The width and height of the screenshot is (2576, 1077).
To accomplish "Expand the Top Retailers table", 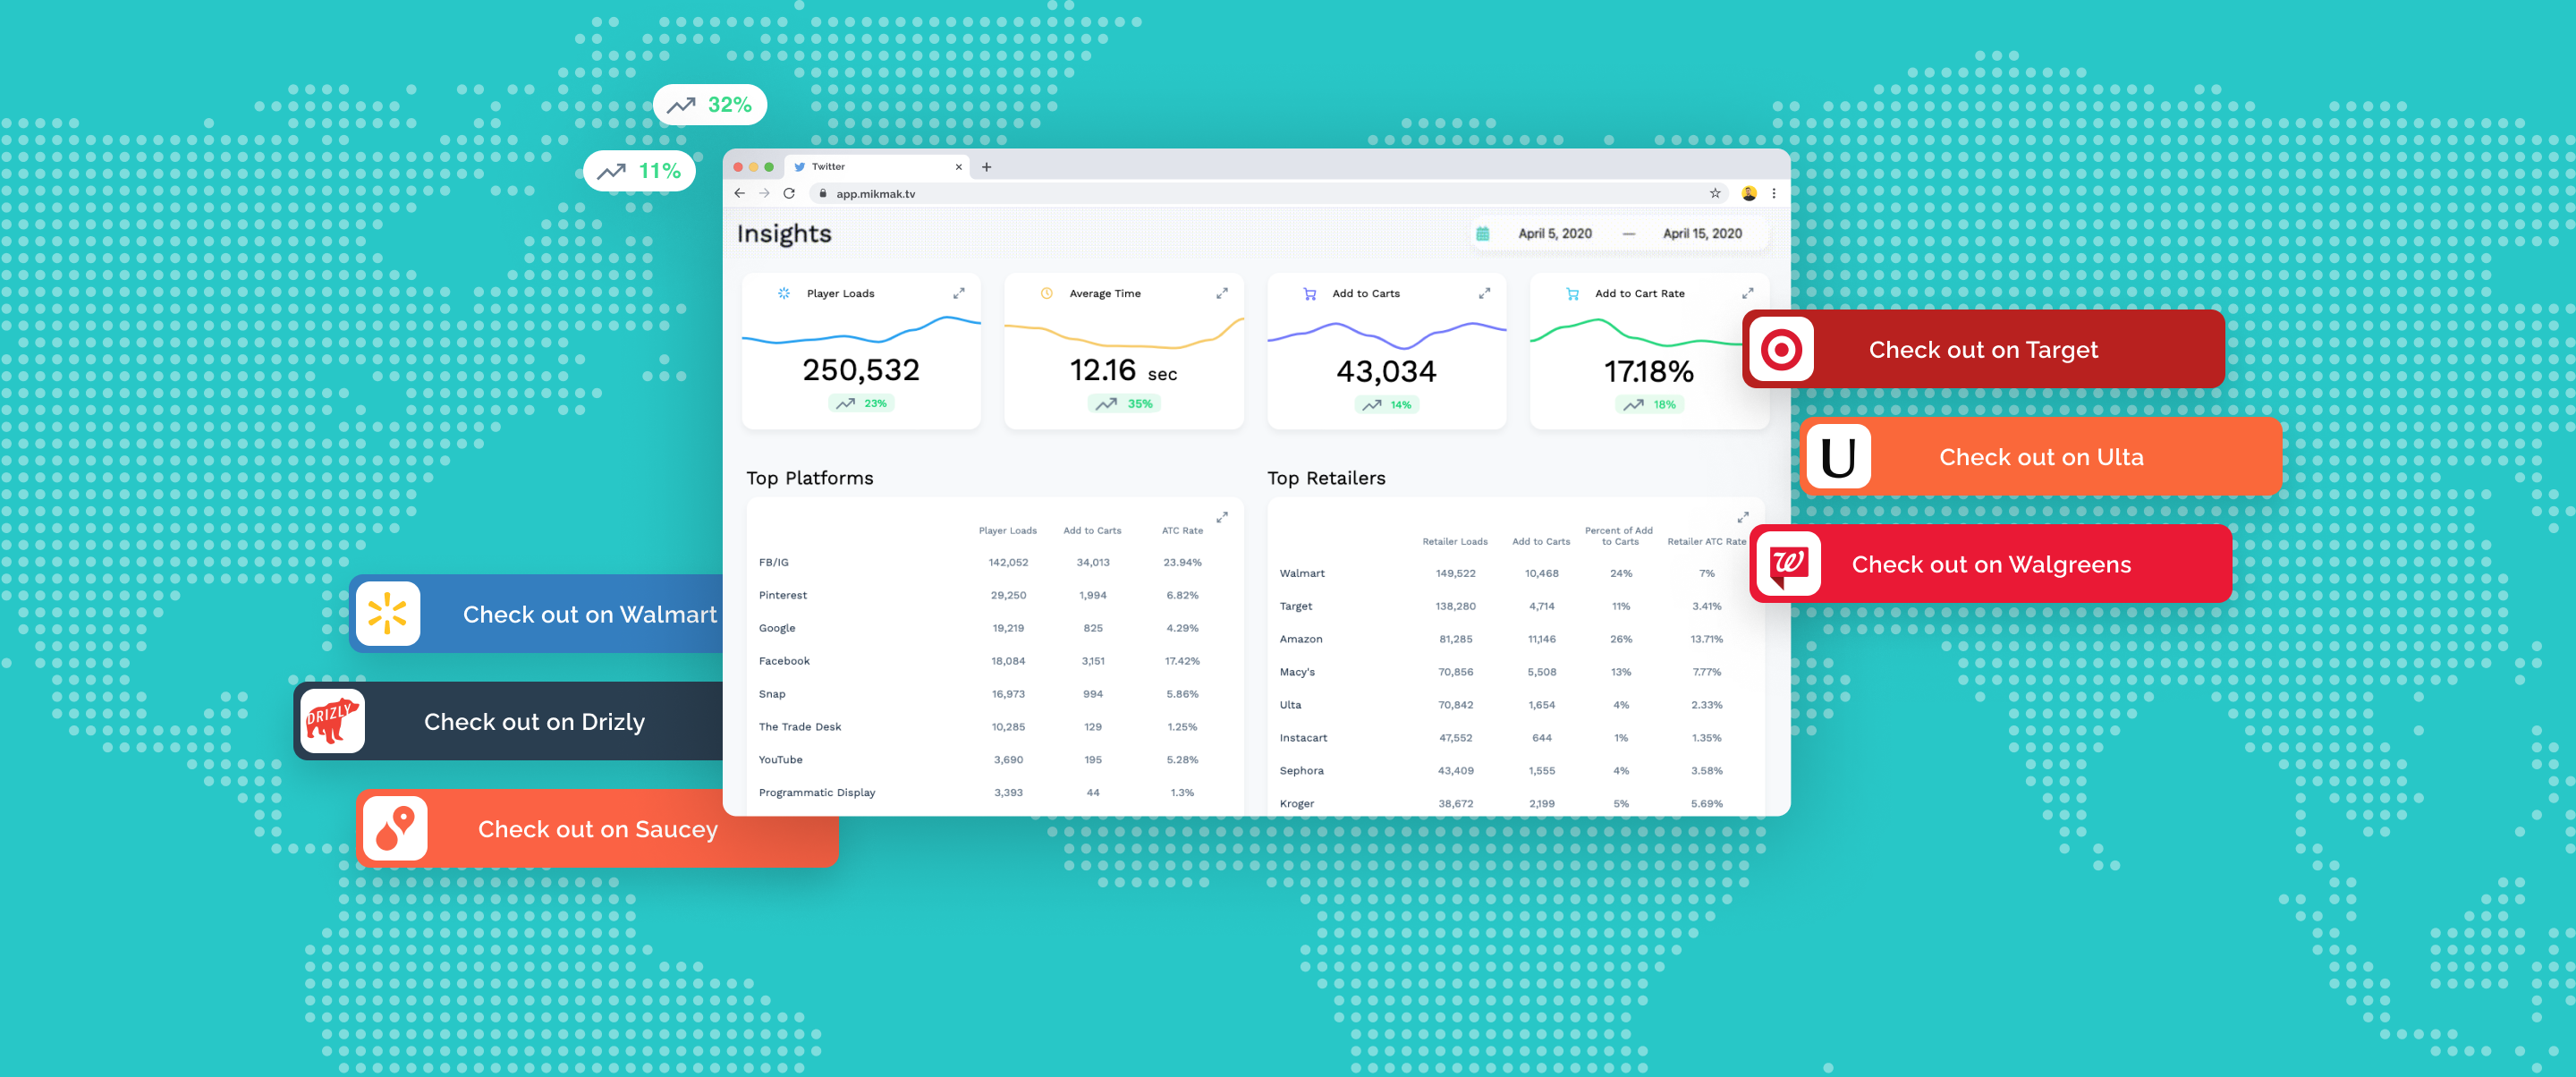I will pyautogui.click(x=1742, y=517).
